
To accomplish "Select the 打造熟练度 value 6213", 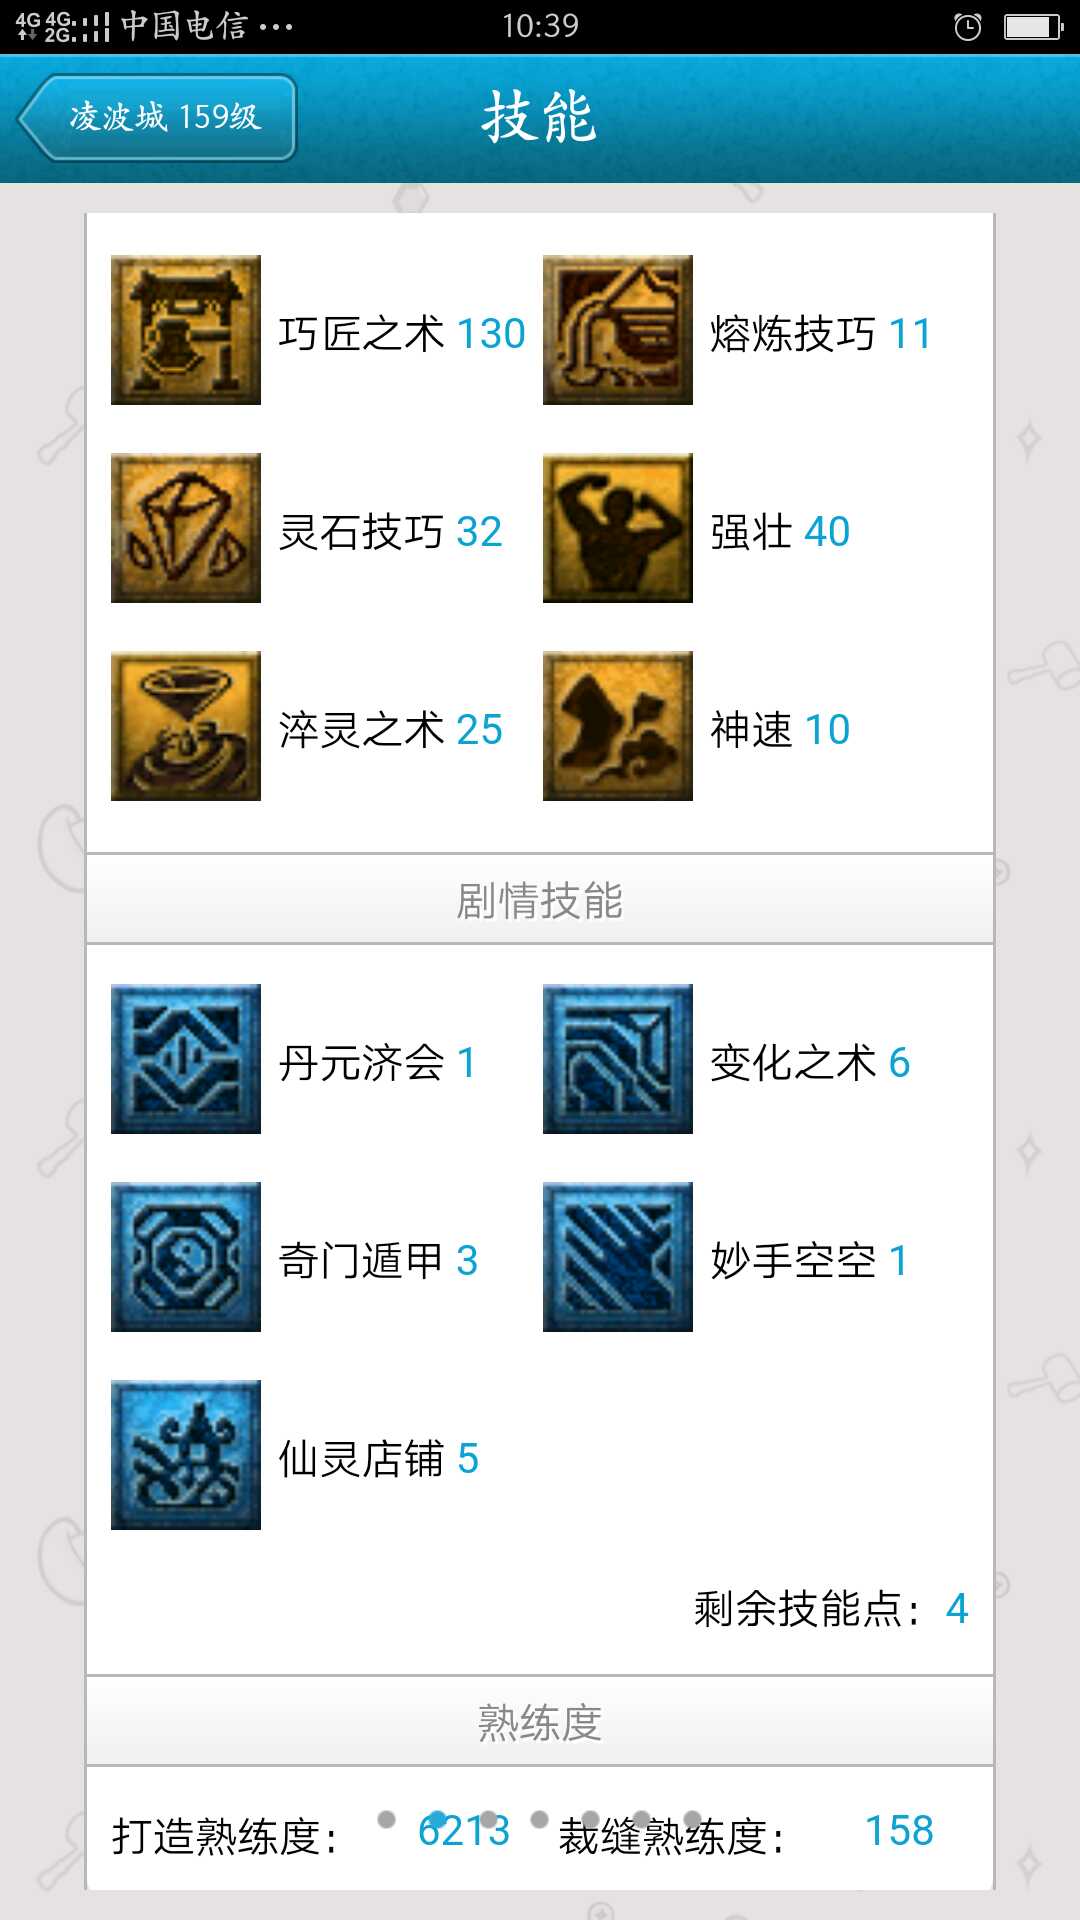I will pyautogui.click(x=464, y=1831).
